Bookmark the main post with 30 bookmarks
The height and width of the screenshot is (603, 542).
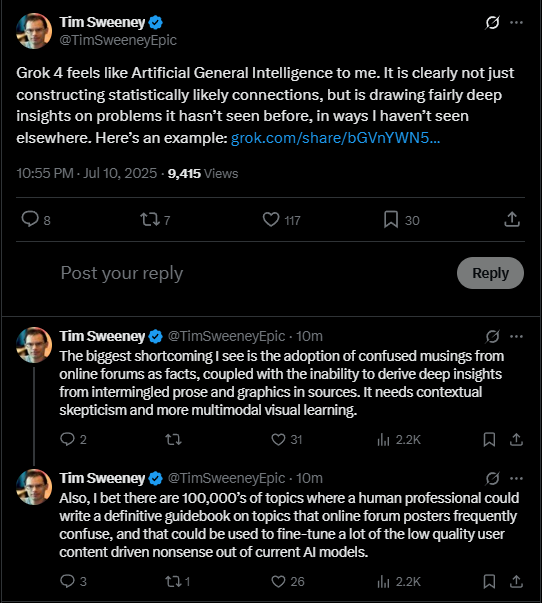[401, 220]
